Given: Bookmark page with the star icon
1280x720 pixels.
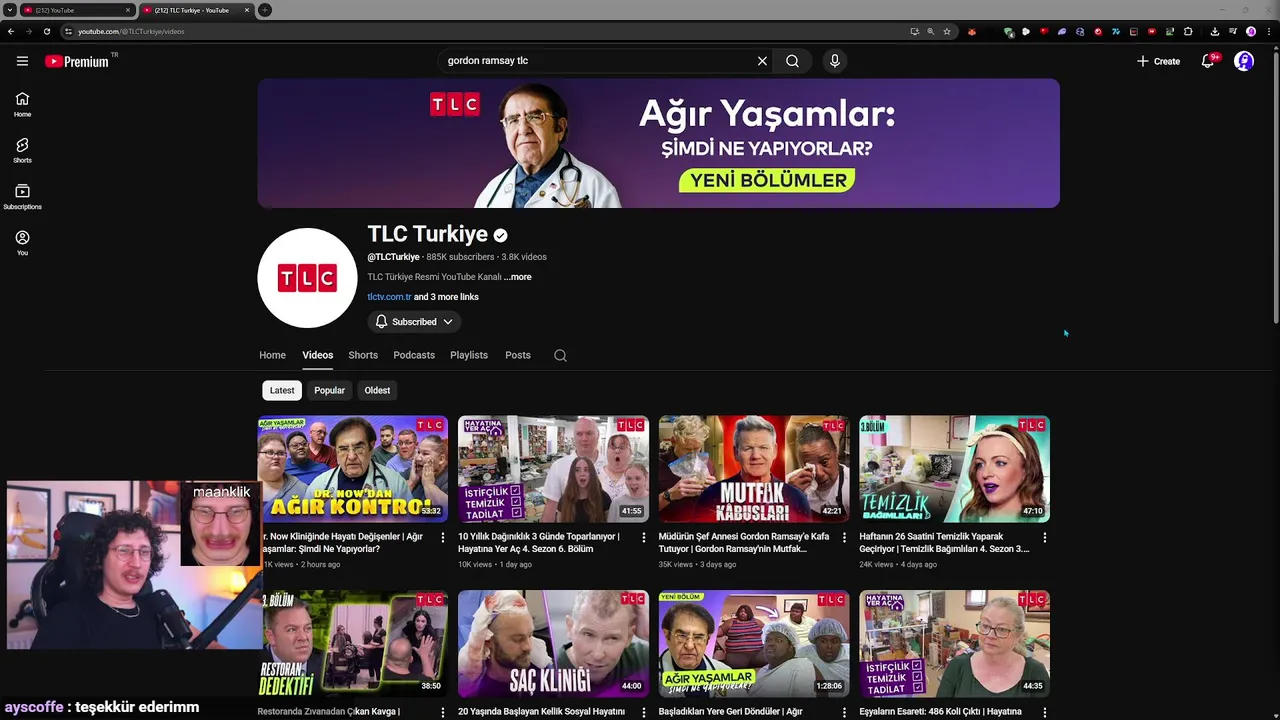Looking at the screenshot, I should [947, 32].
